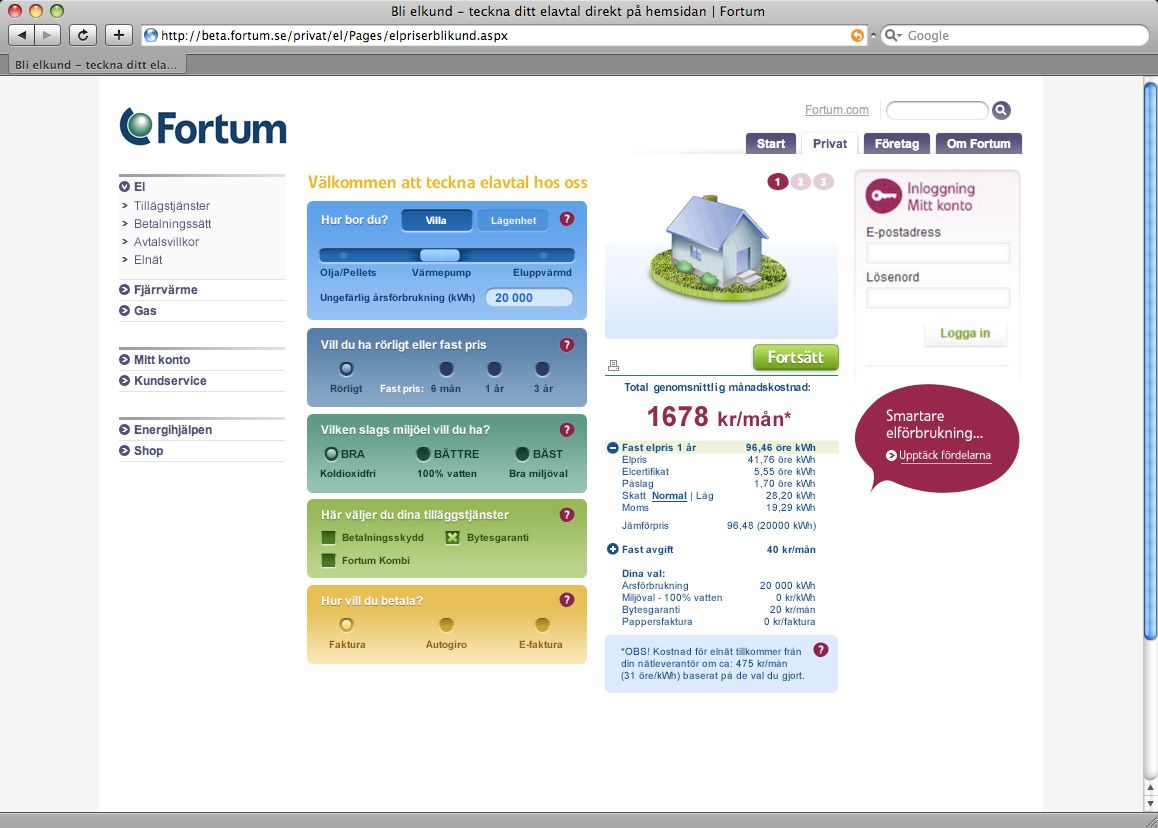Viewport: 1158px width, 828px height.
Task: Open help for 'Hur bor du?' panel
Action: [x=566, y=219]
